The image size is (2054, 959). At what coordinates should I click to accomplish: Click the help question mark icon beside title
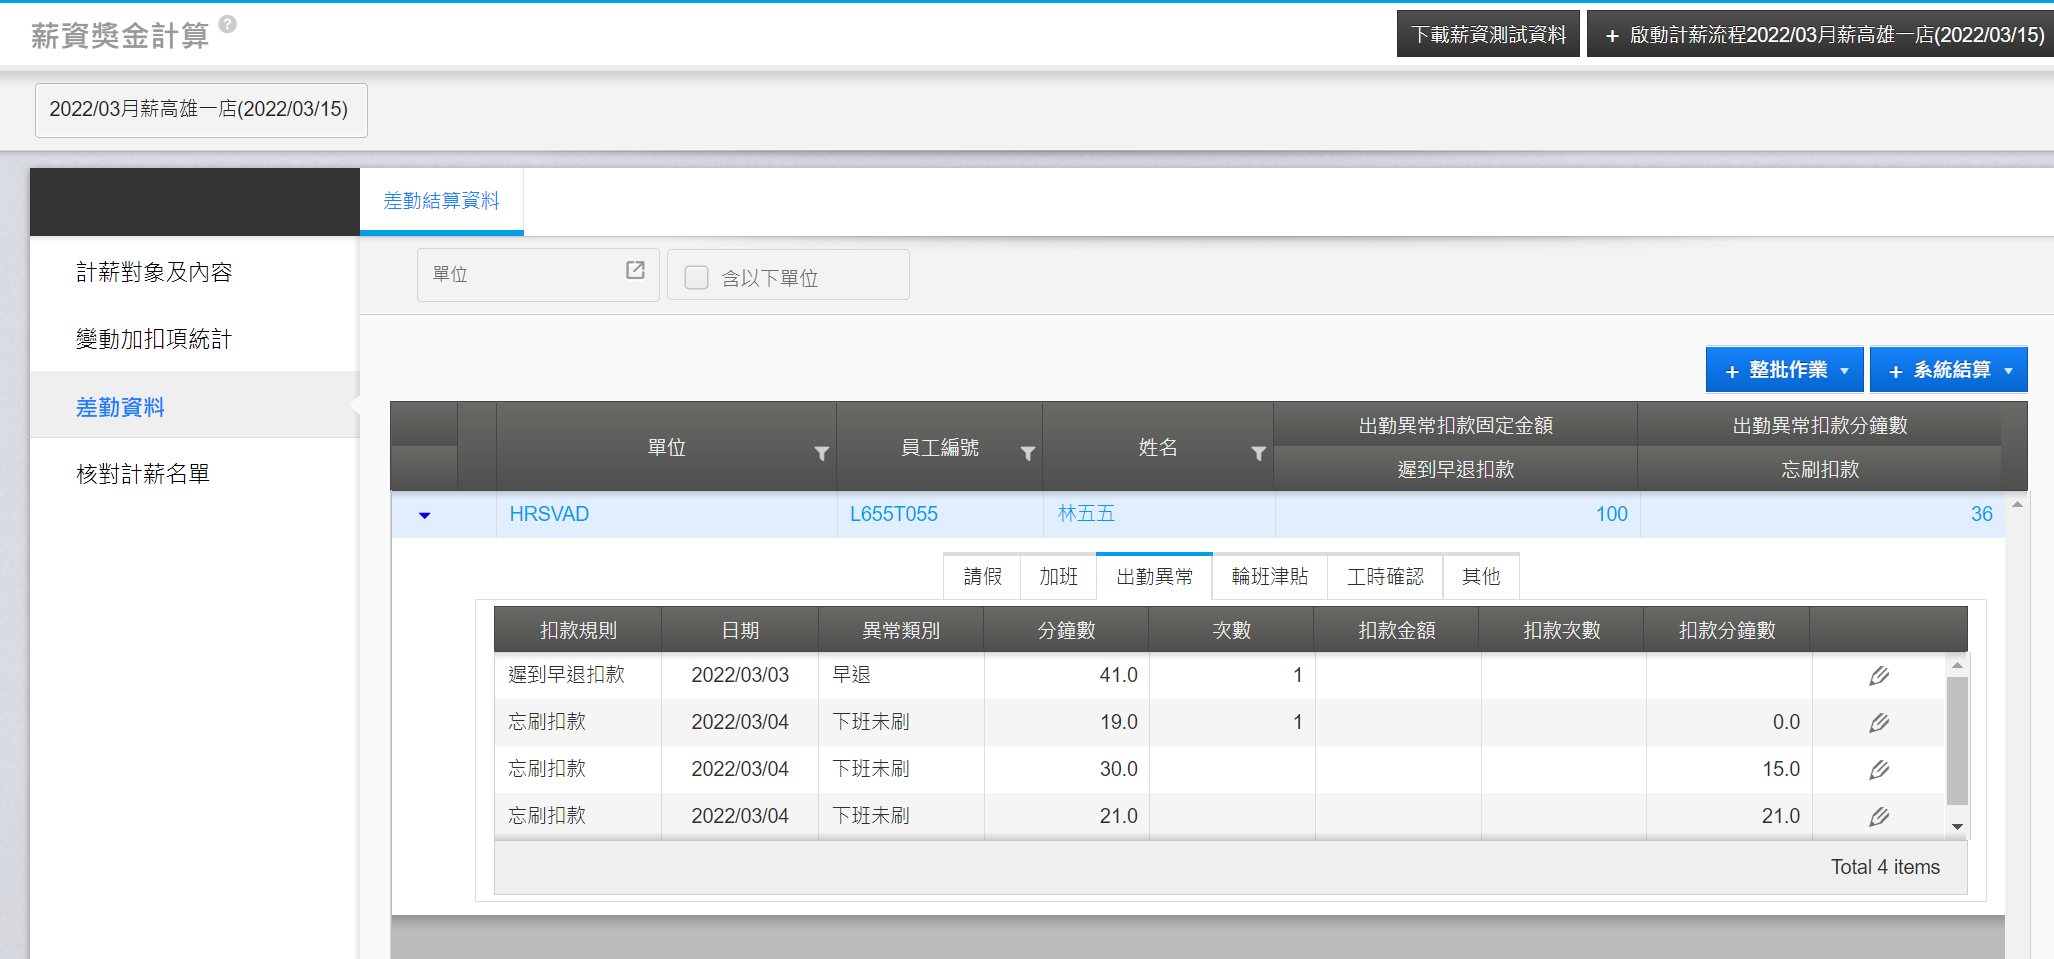tap(228, 24)
